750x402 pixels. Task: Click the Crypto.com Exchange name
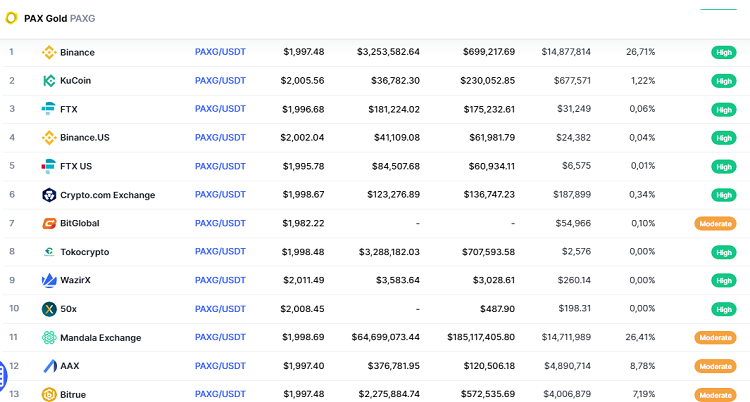pos(108,195)
